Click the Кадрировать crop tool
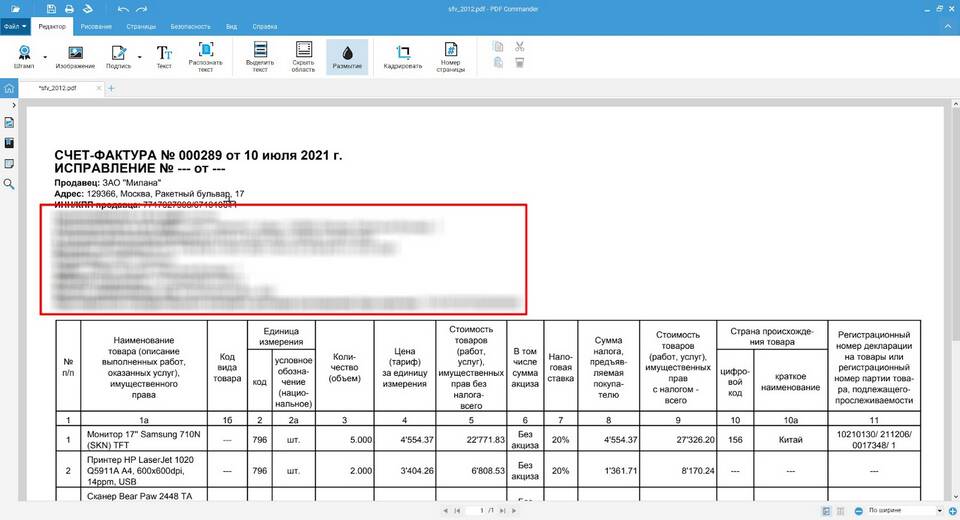The image size is (960, 520). [404, 57]
